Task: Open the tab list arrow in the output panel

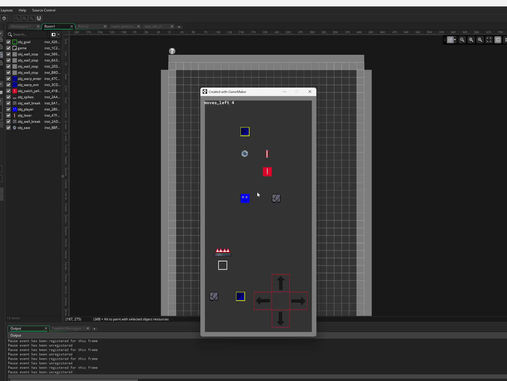Action: 94,329
